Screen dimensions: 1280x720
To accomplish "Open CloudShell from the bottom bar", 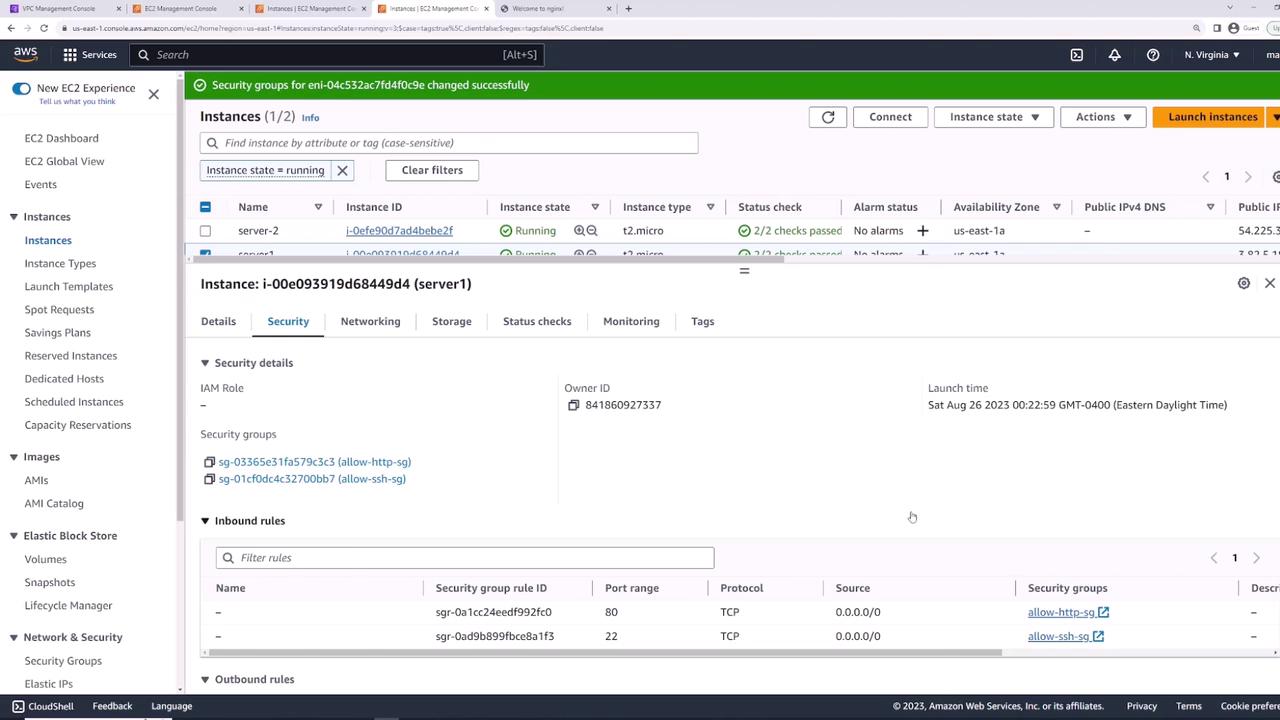I will click(43, 706).
